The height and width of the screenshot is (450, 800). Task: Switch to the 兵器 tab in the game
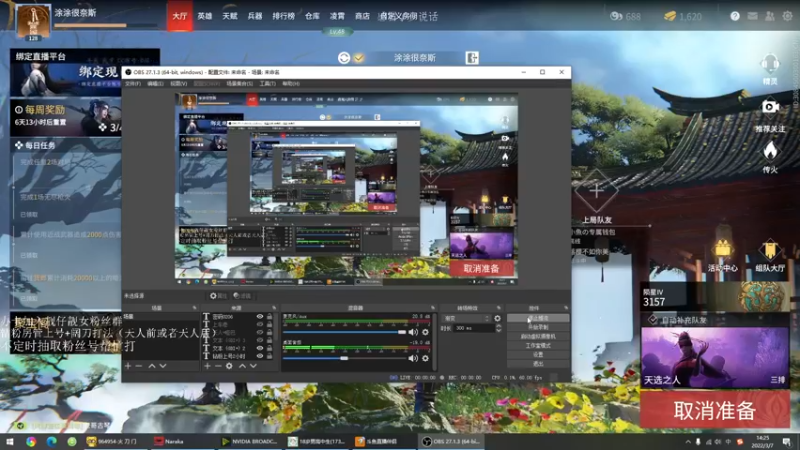point(255,16)
